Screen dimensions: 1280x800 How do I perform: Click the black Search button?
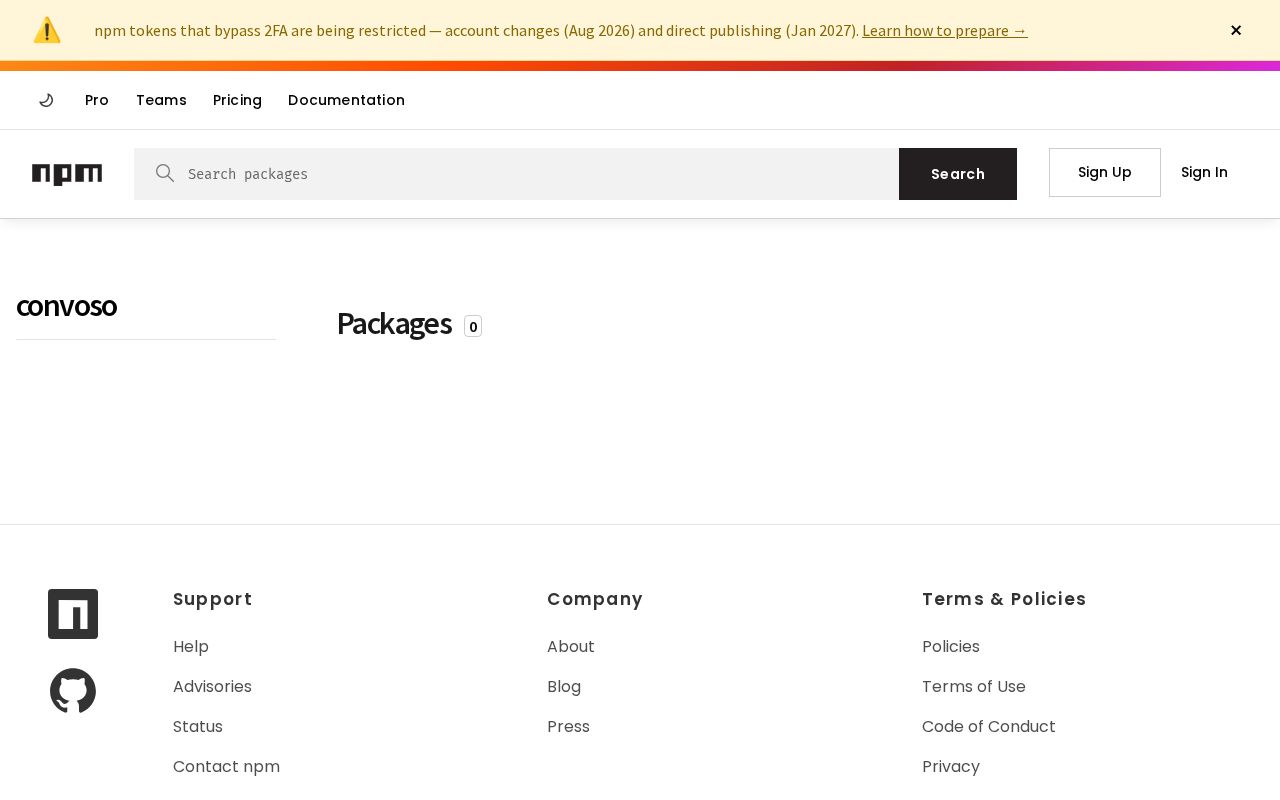[958, 174]
